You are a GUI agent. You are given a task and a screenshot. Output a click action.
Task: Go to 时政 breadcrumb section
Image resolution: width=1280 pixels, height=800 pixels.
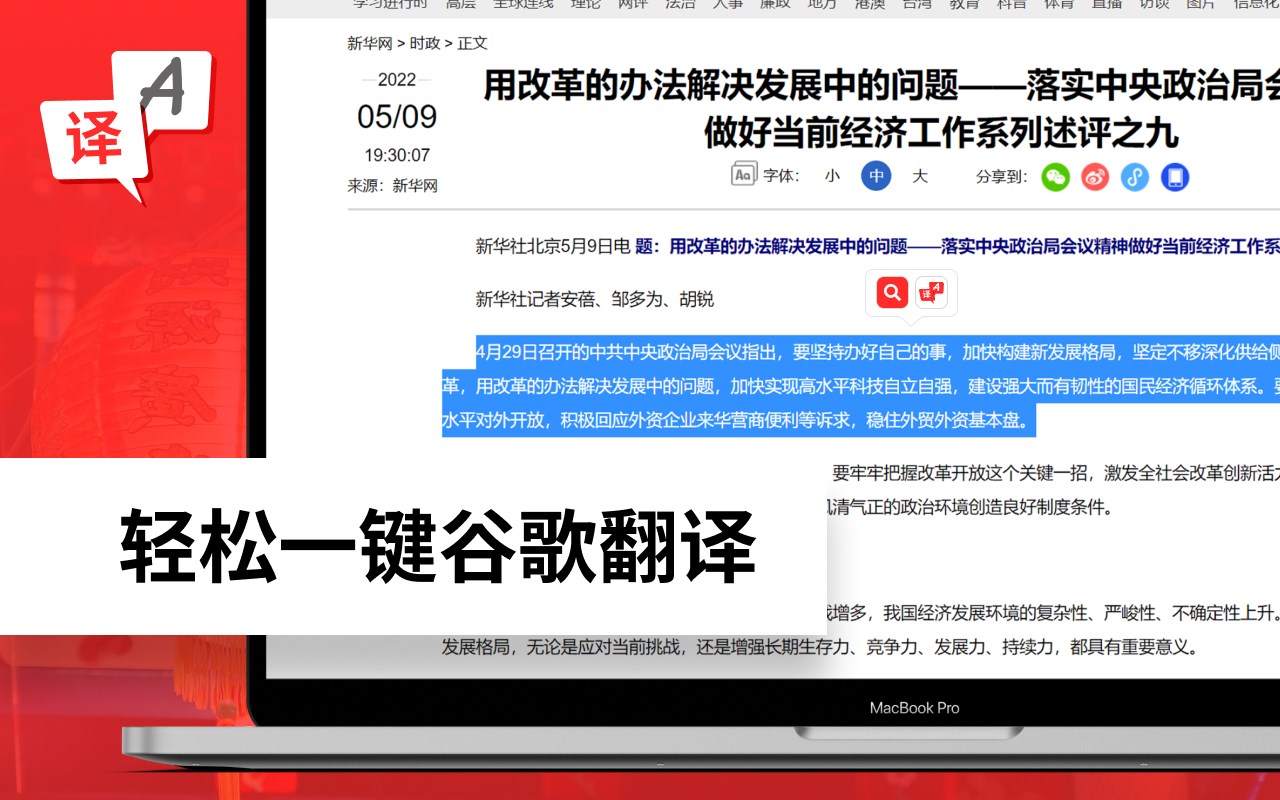click(x=425, y=43)
